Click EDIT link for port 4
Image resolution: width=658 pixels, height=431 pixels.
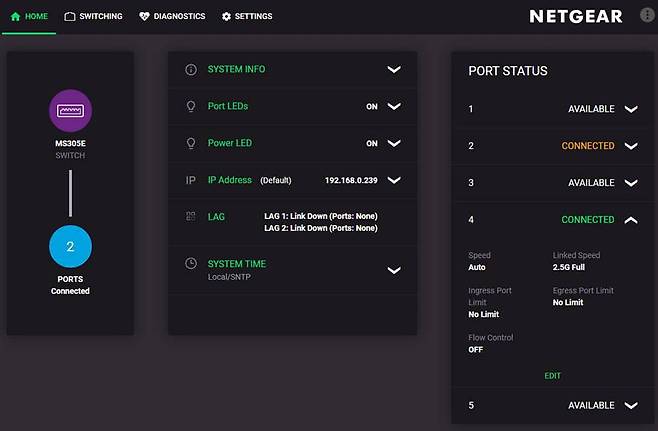(553, 376)
